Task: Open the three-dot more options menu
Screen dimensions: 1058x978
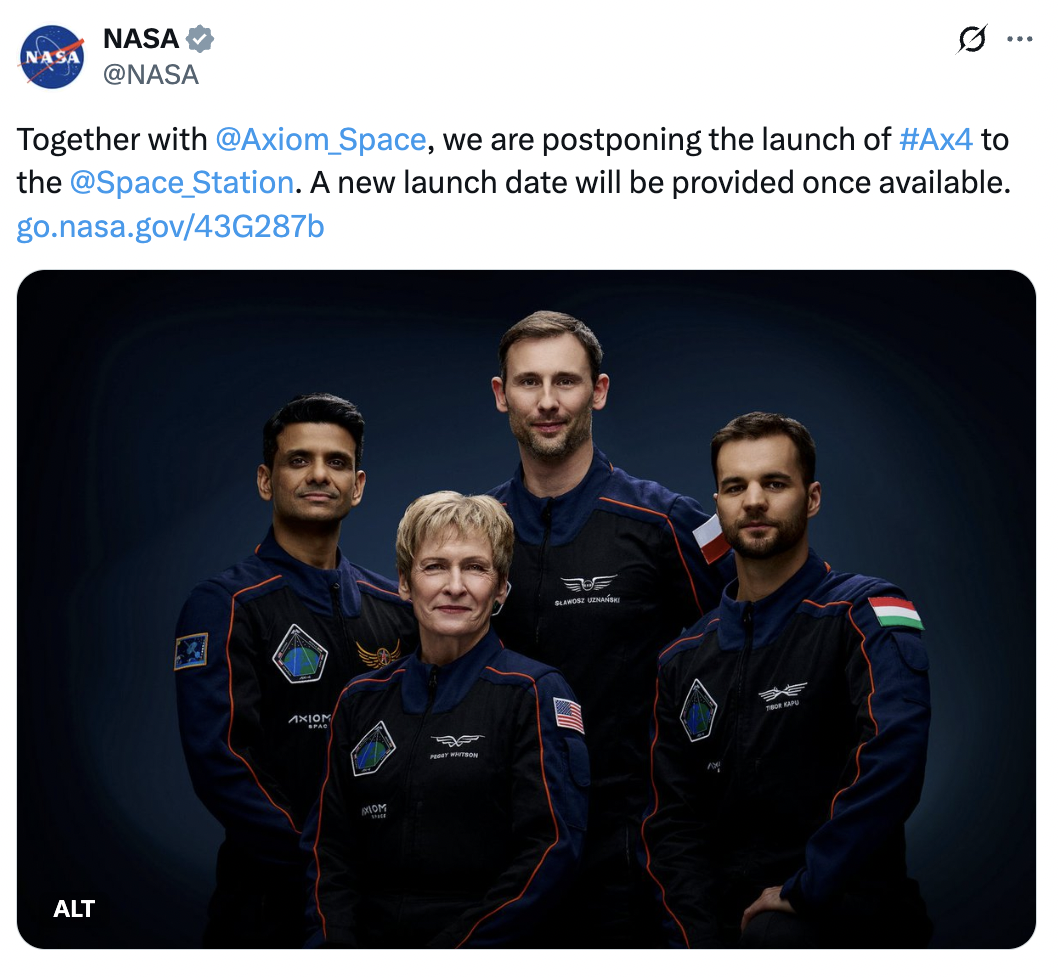Action: coord(1019,40)
